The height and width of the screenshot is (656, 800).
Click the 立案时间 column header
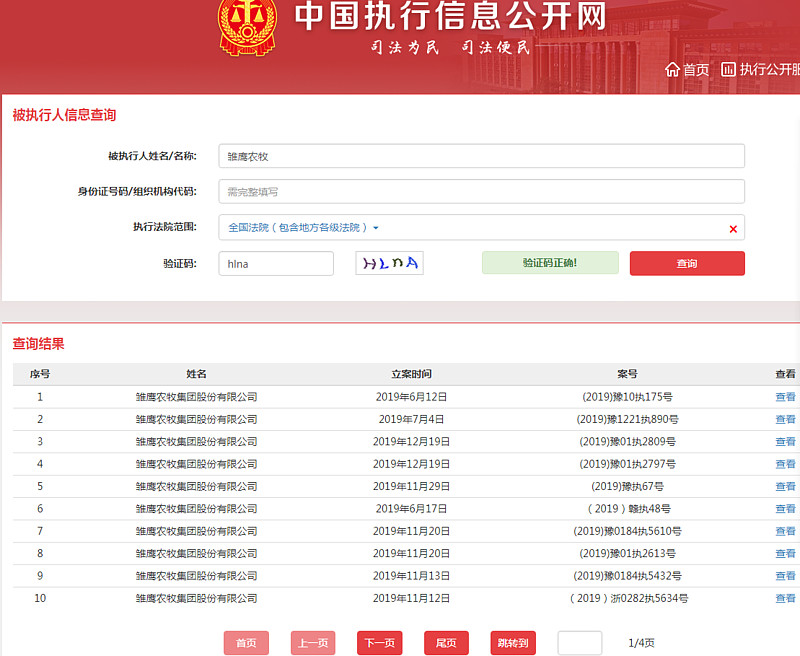[411, 374]
